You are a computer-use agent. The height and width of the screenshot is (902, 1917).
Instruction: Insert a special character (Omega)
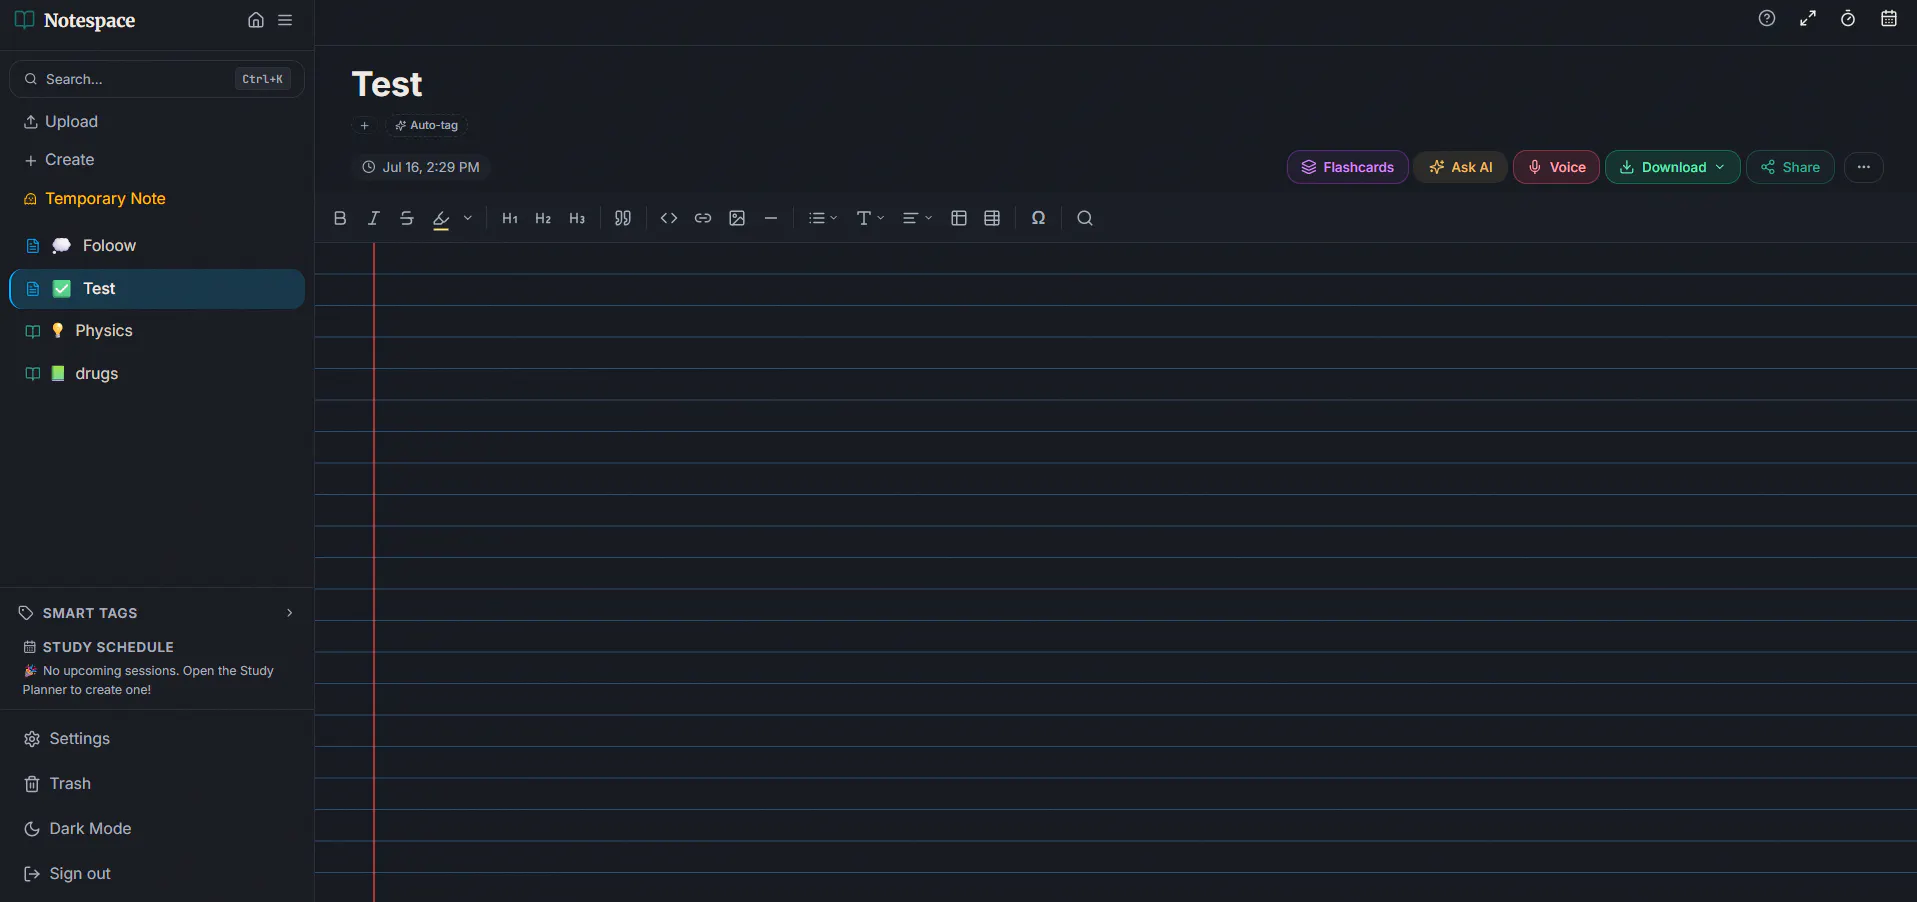coord(1039,218)
